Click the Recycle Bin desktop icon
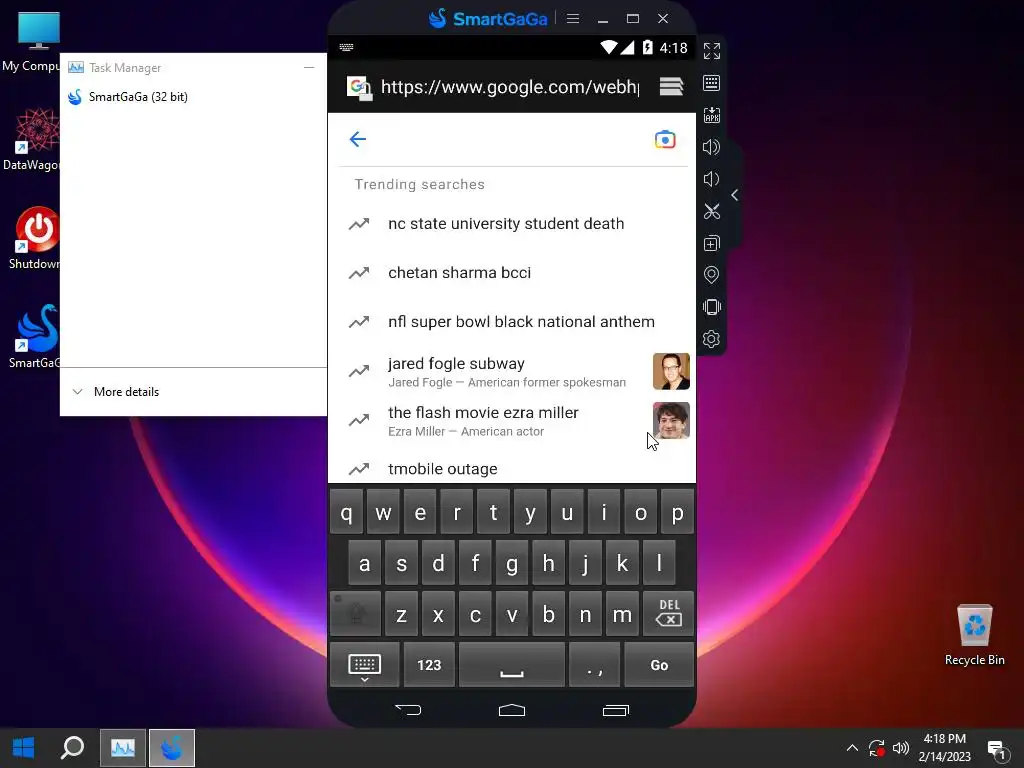Viewport: 1024px width, 768px height. 974,635
